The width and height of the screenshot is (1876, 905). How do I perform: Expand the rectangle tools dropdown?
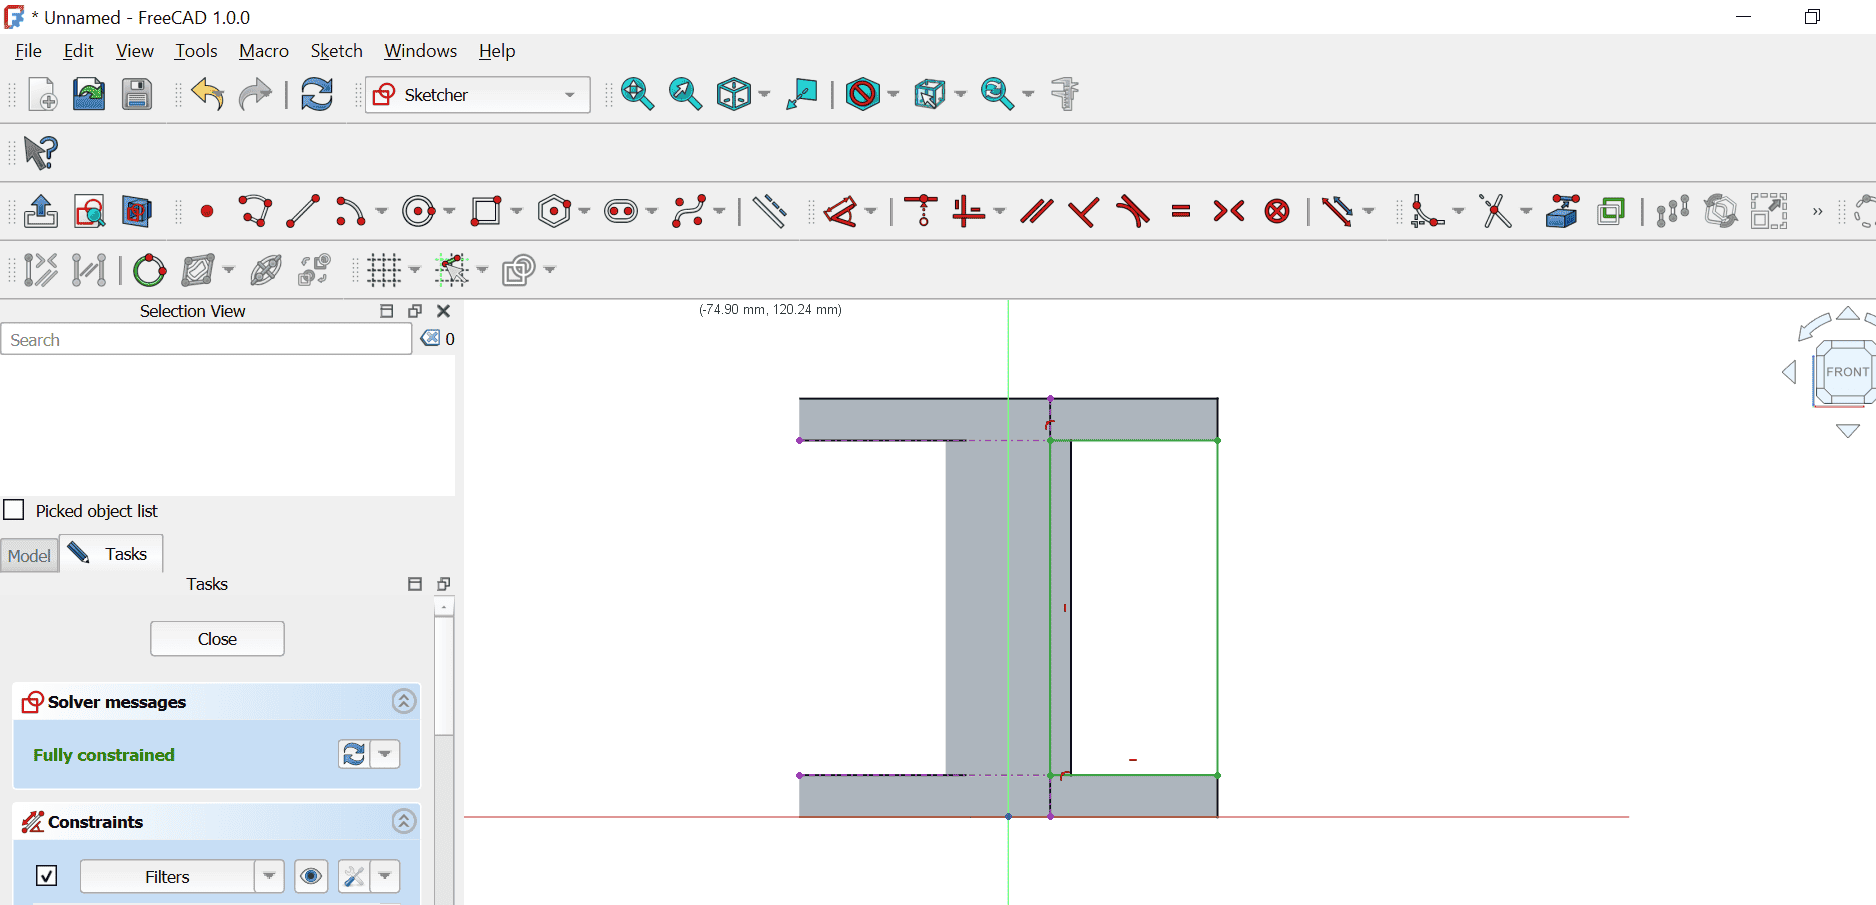(x=516, y=212)
